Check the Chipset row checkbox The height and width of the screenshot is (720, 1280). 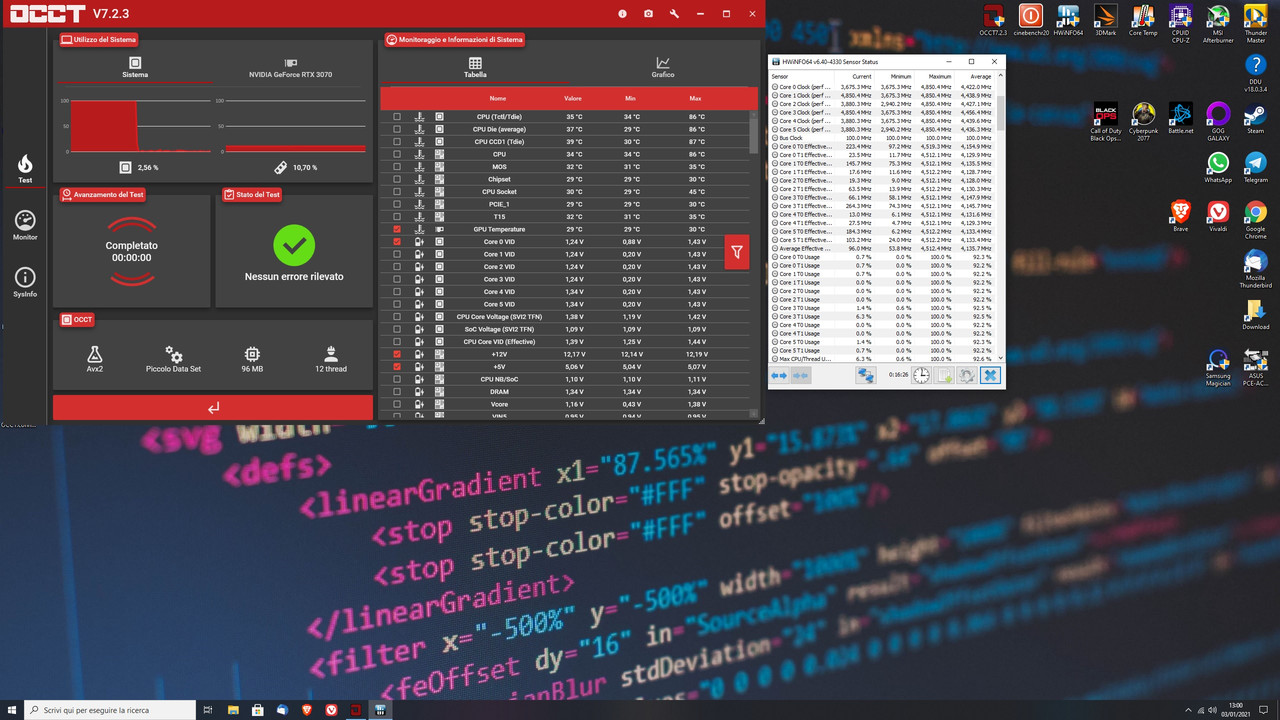tap(397, 179)
